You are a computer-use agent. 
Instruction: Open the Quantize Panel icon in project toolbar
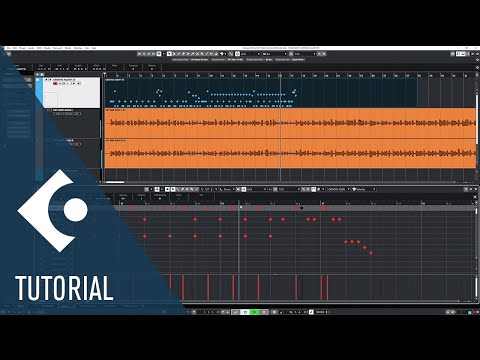[324, 54]
